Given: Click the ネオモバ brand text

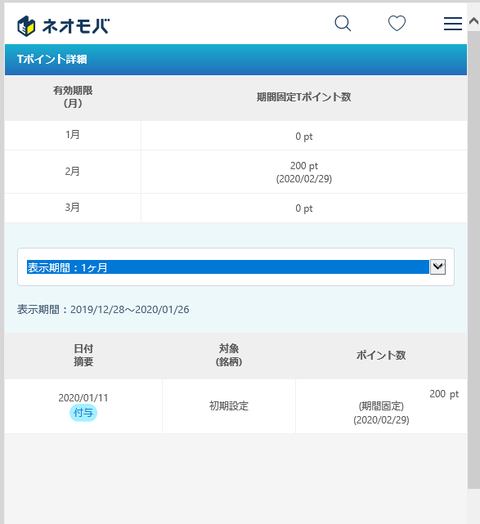Looking at the screenshot, I should pyautogui.click(x=76, y=26).
